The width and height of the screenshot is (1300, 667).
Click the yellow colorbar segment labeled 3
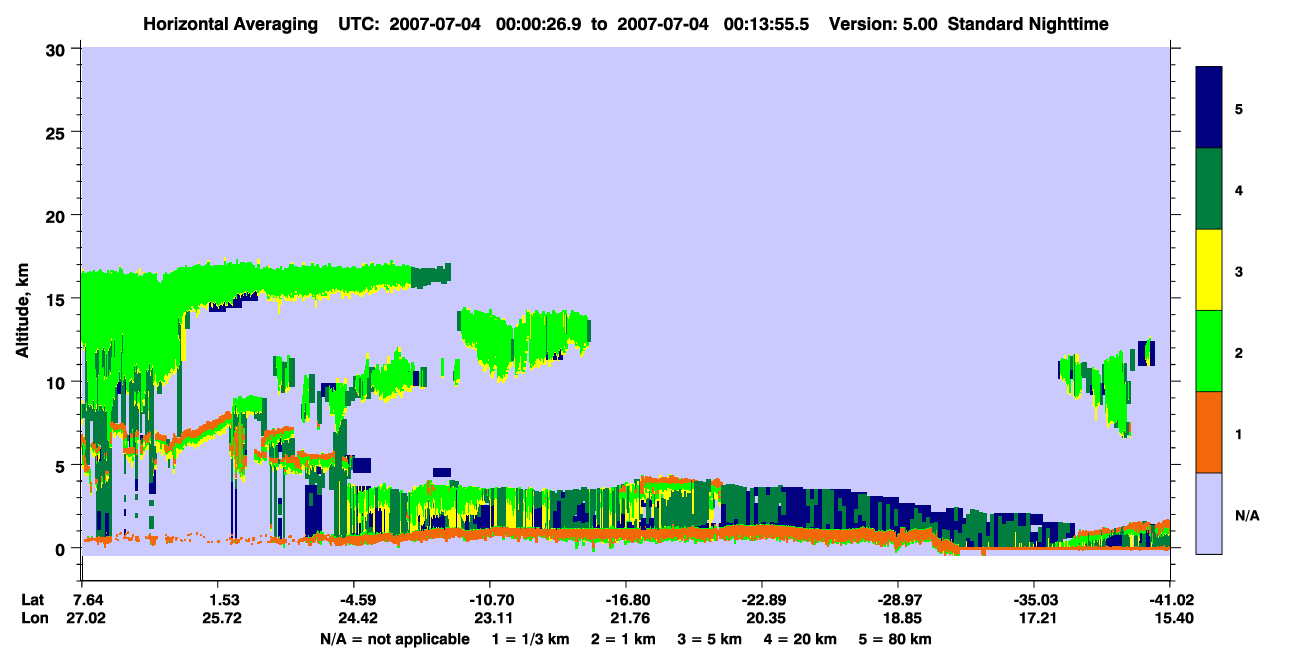click(1209, 270)
